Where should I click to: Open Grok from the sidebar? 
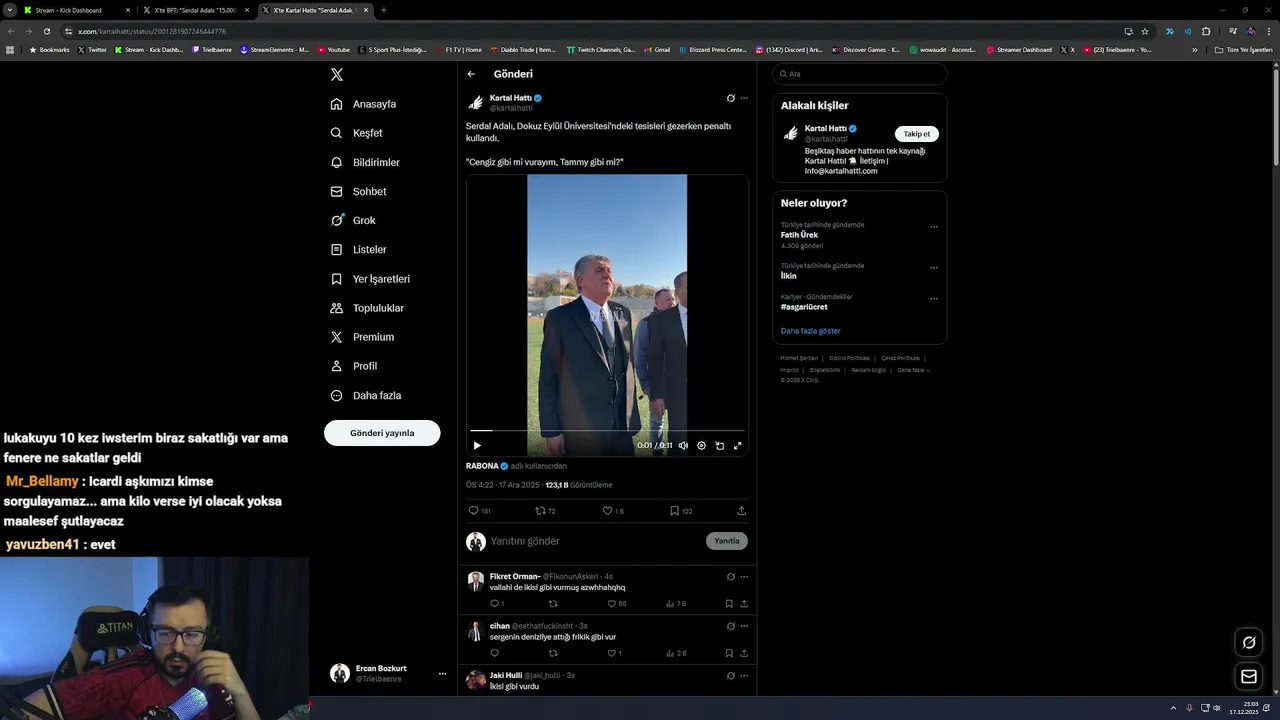pos(353,220)
